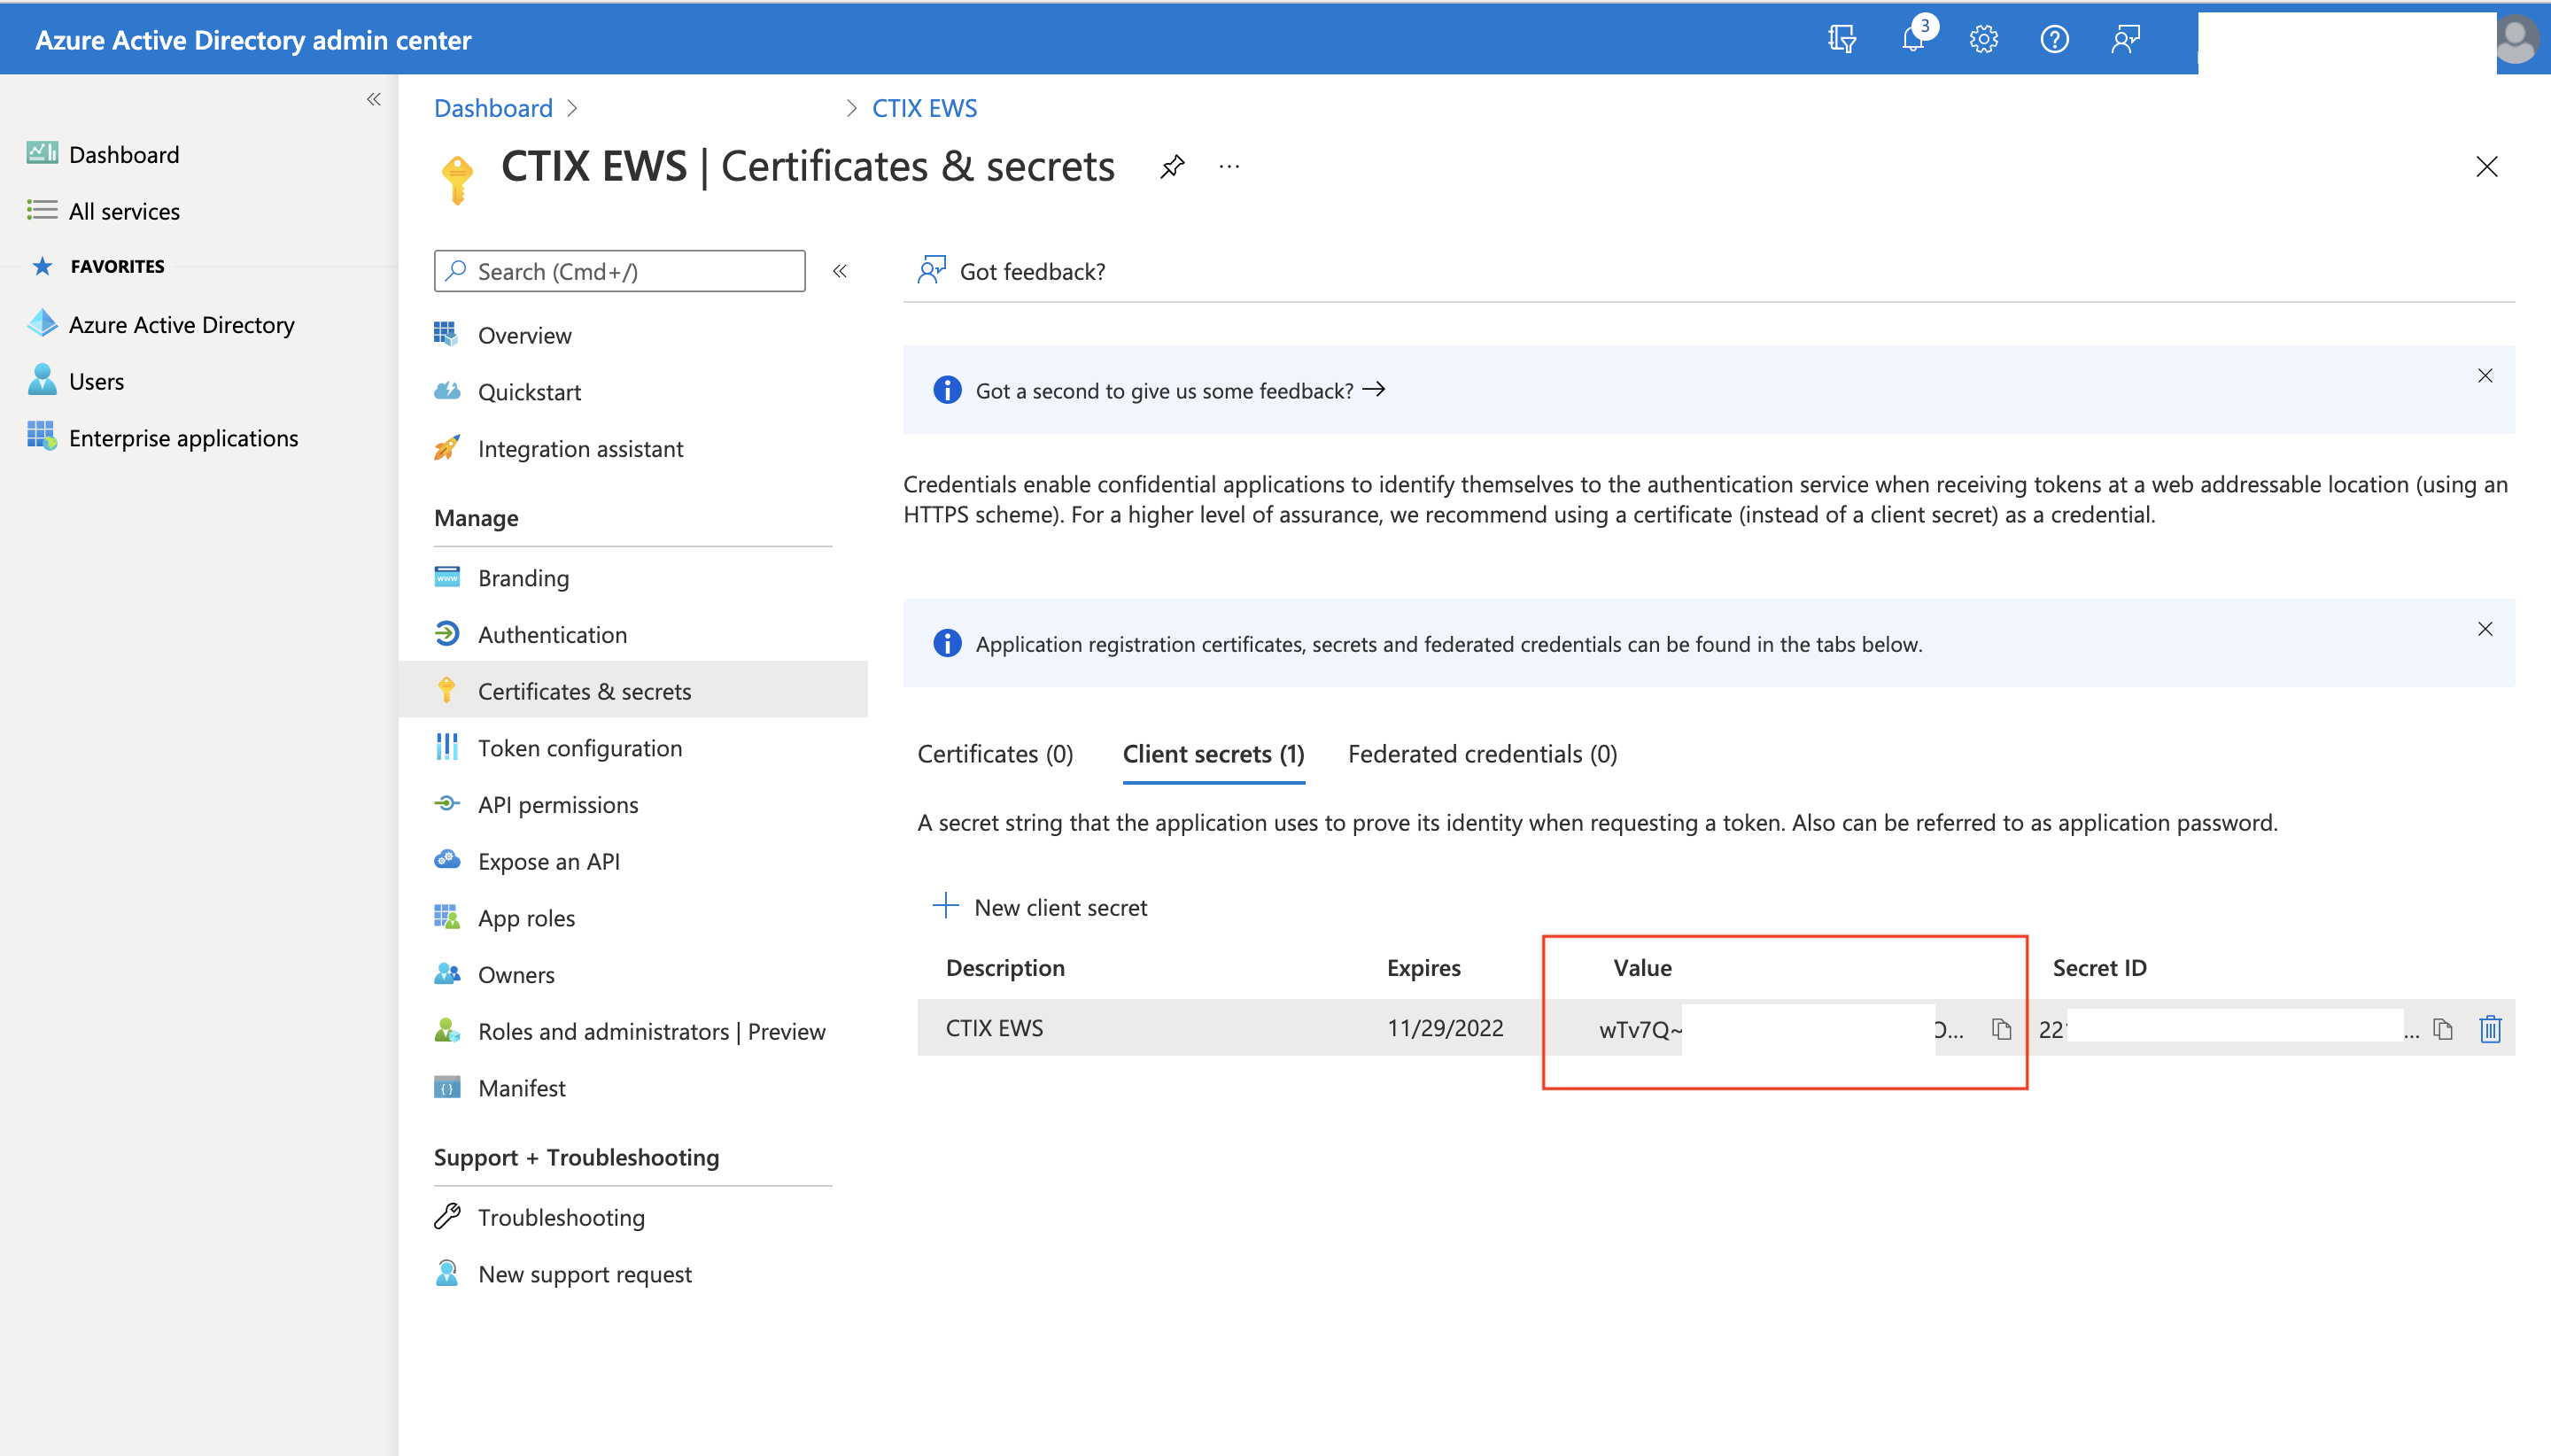Open the notifications bell

[x=1913, y=40]
